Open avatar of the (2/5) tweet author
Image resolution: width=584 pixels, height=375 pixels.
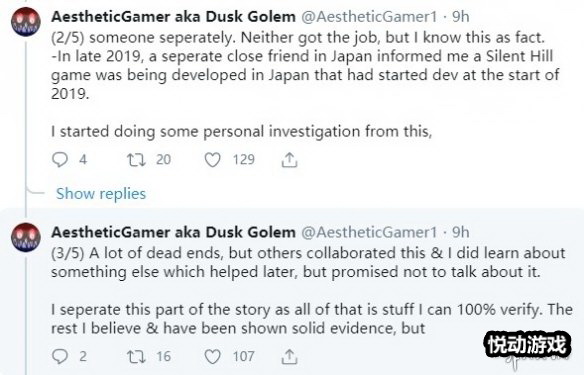click(26, 22)
